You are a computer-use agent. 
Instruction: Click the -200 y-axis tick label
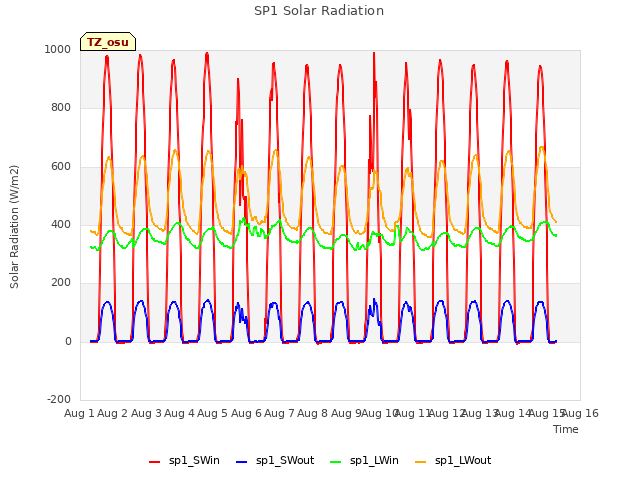point(59,399)
